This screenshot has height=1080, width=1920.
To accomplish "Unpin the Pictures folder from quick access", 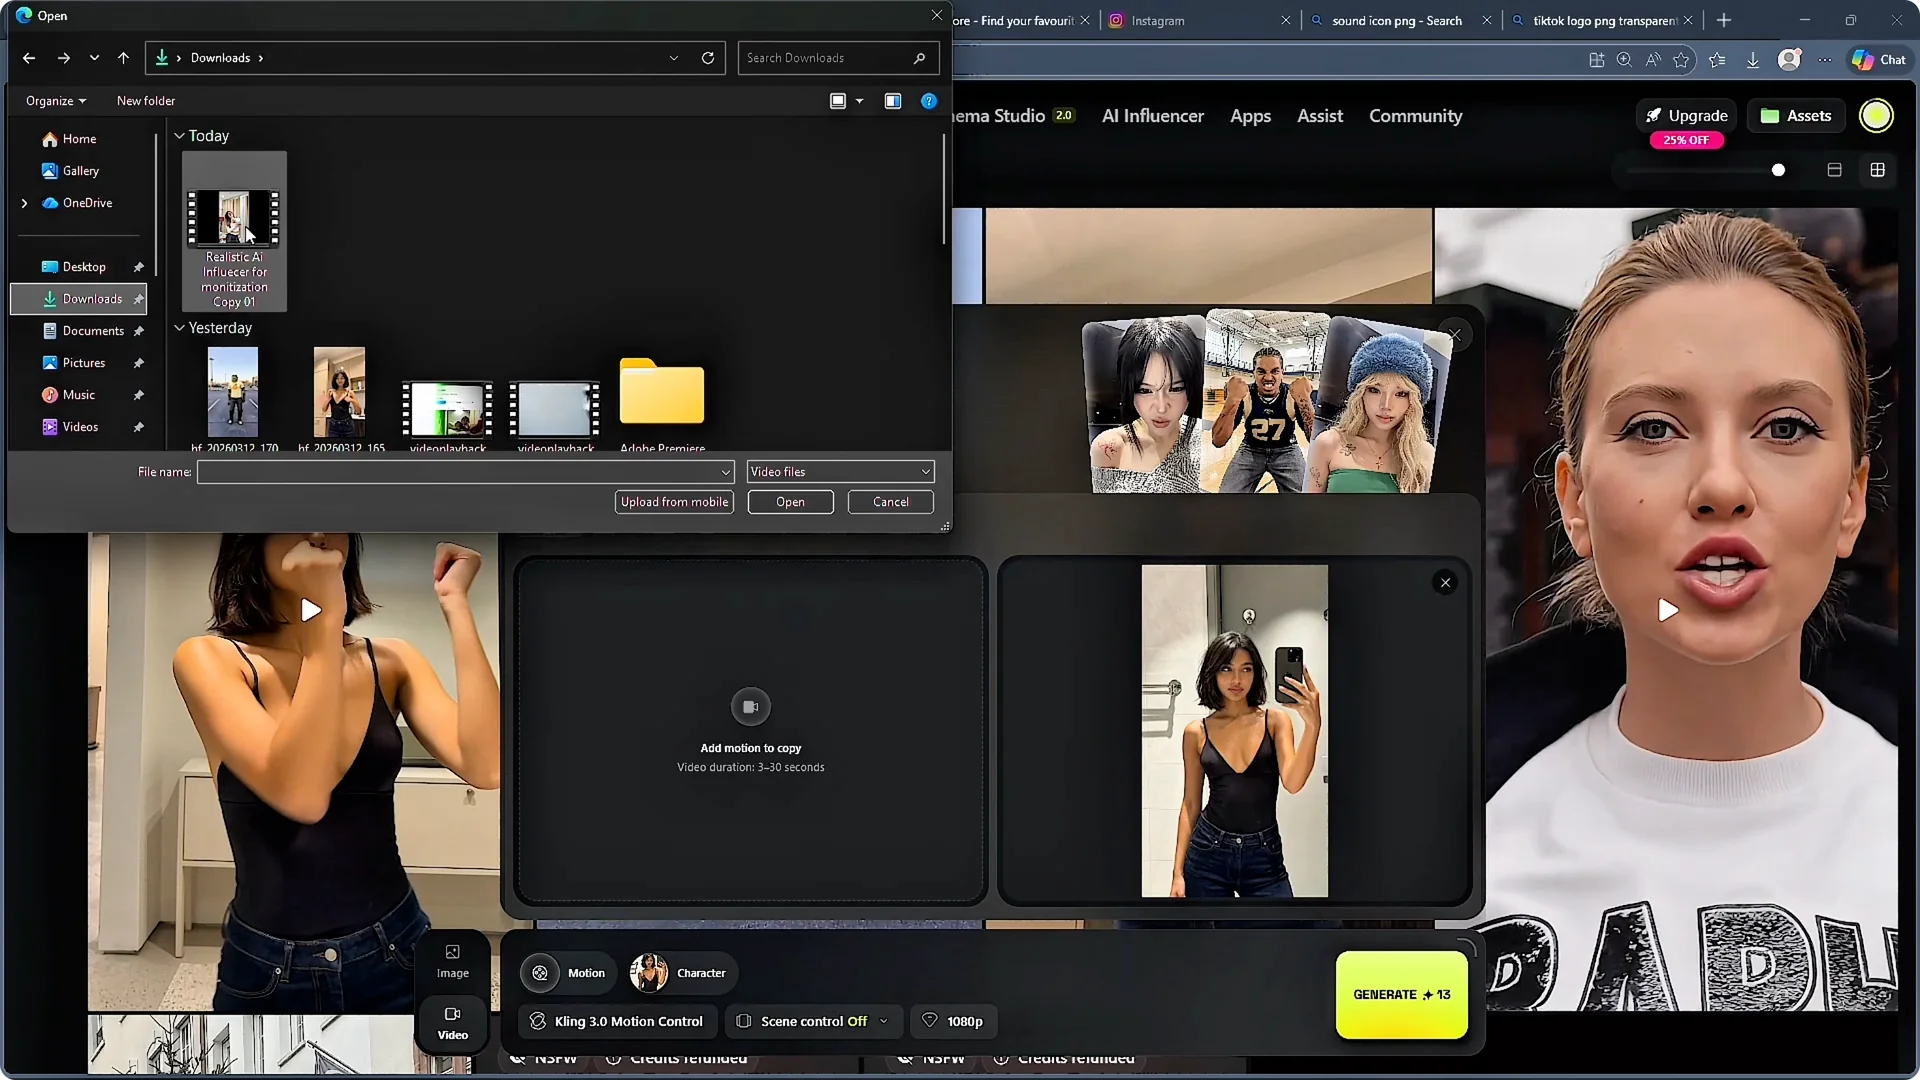I will coord(139,363).
